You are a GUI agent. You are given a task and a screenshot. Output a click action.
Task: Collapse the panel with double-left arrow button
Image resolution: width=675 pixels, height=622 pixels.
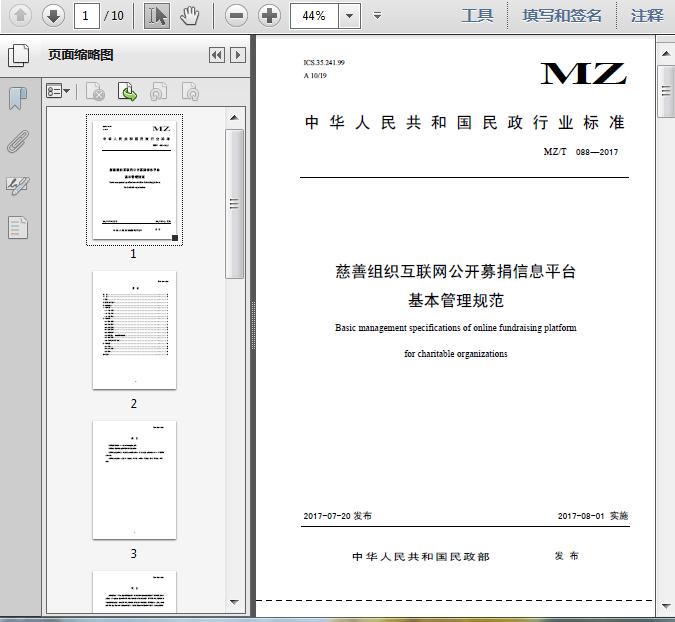tap(216, 55)
